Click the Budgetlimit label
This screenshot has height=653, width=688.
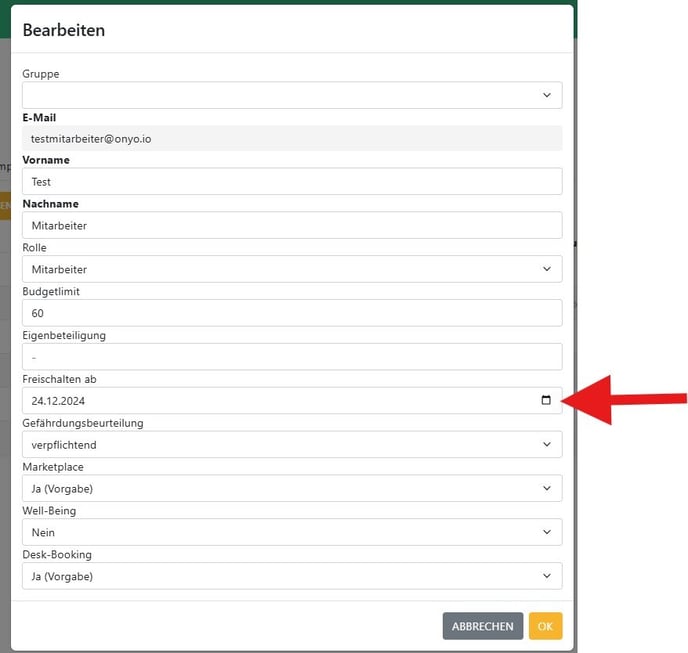[51, 291]
